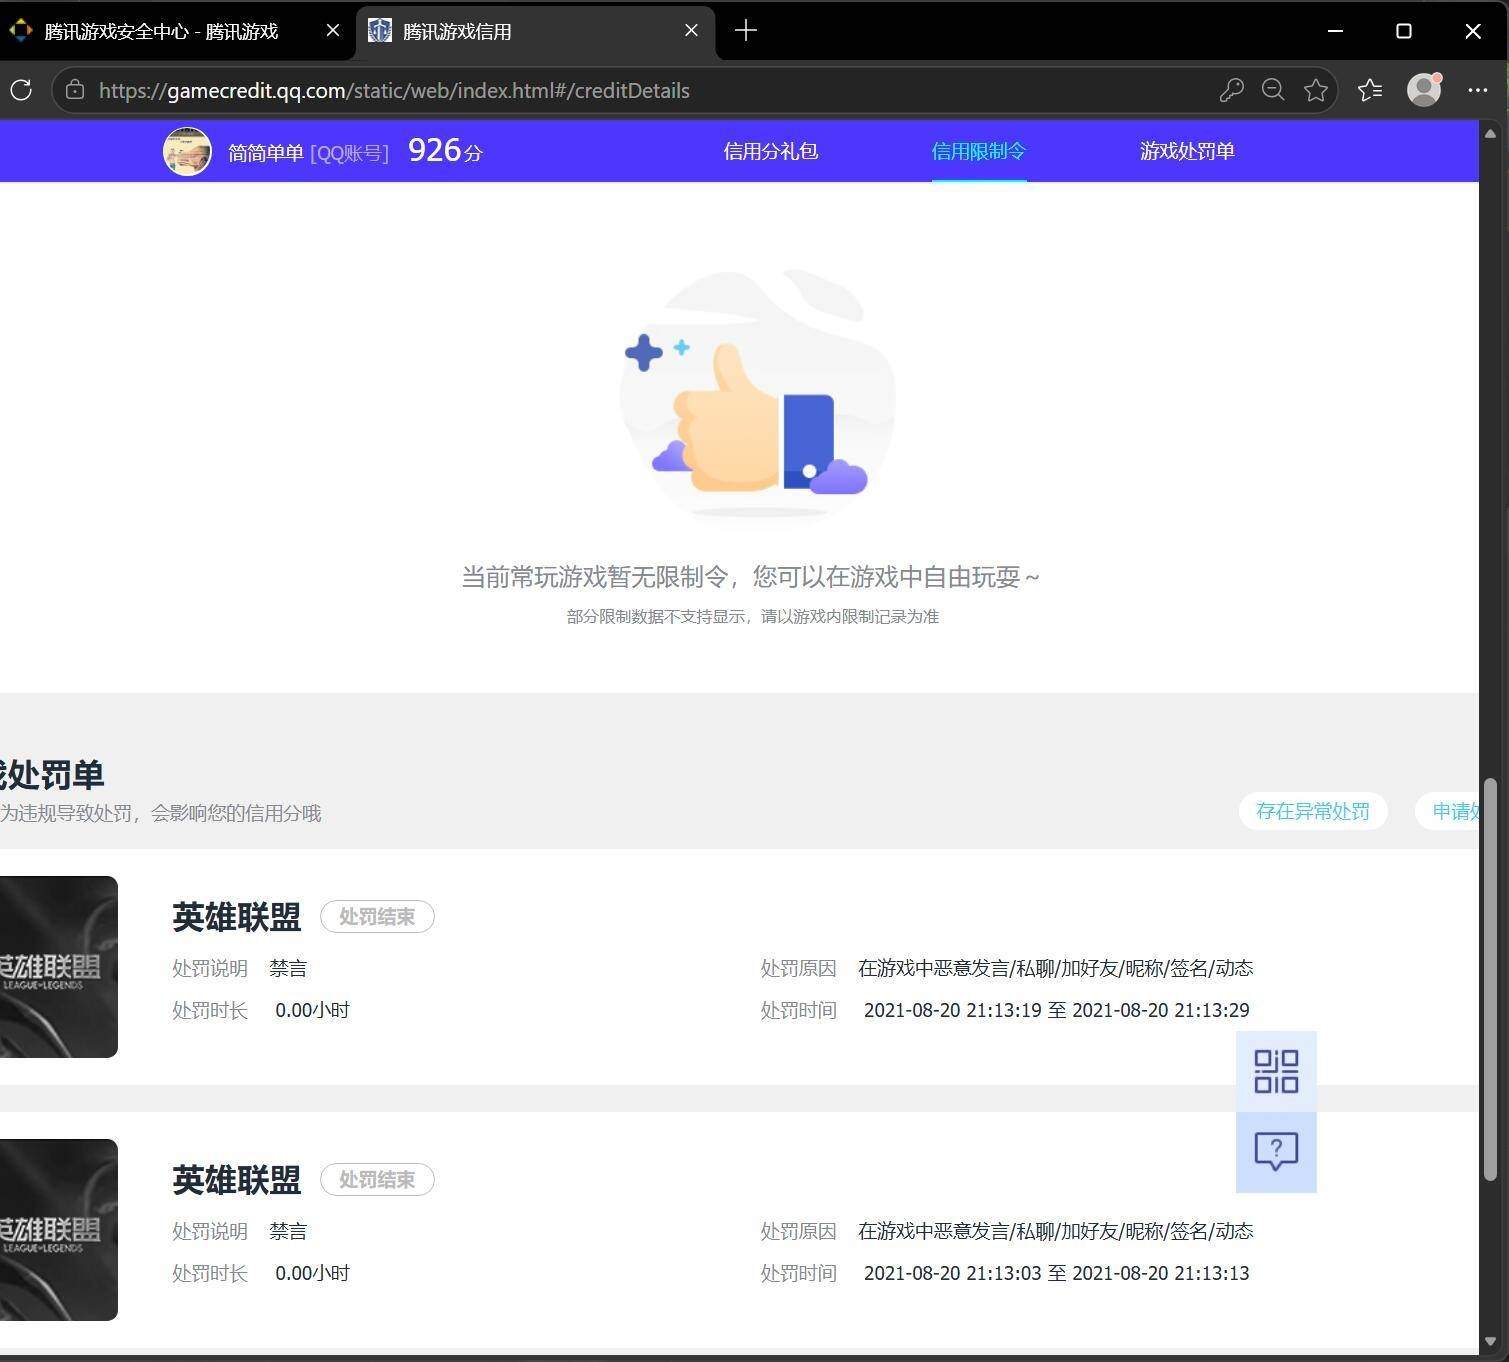The height and width of the screenshot is (1362, 1509).
Task: Click the first 英雄联盟 game thumbnail
Action: [x=58, y=967]
